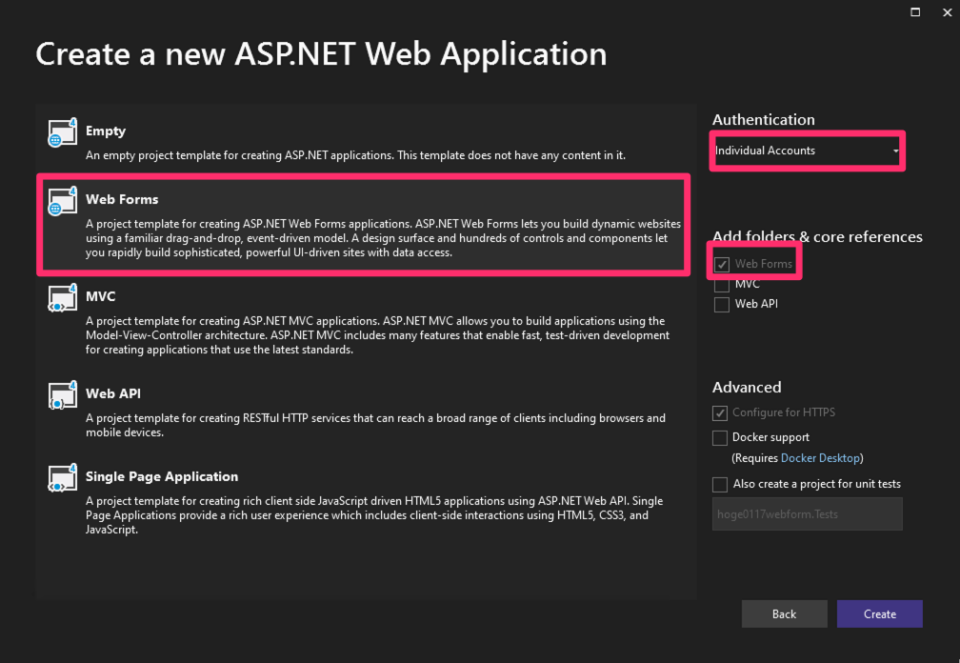Select the MVC template title

pyautogui.click(x=100, y=296)
